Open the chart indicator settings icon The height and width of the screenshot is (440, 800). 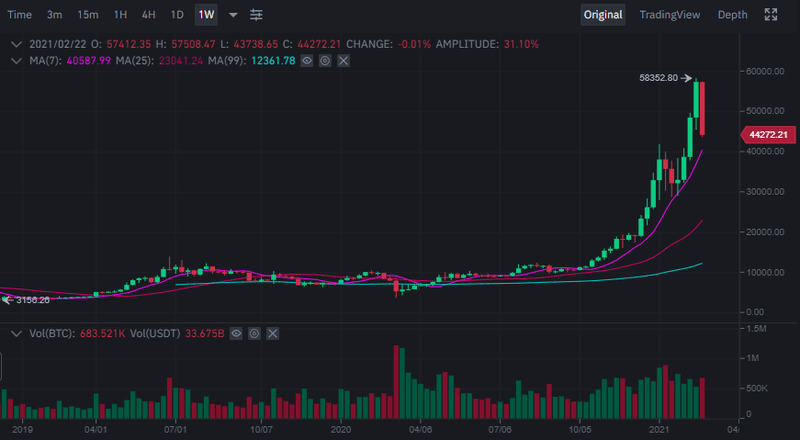click(x=256, y=15)
